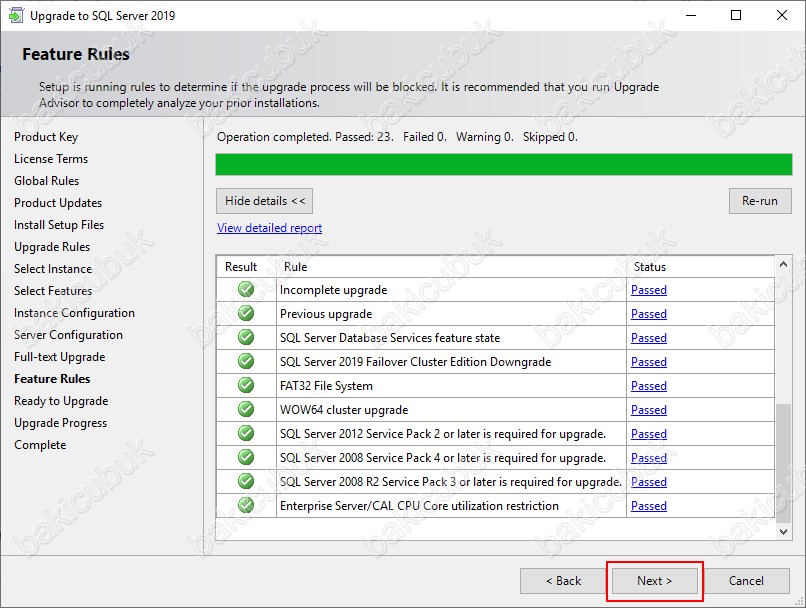Click the check icon for WOW64 cluster upgrade

(246, 409)
